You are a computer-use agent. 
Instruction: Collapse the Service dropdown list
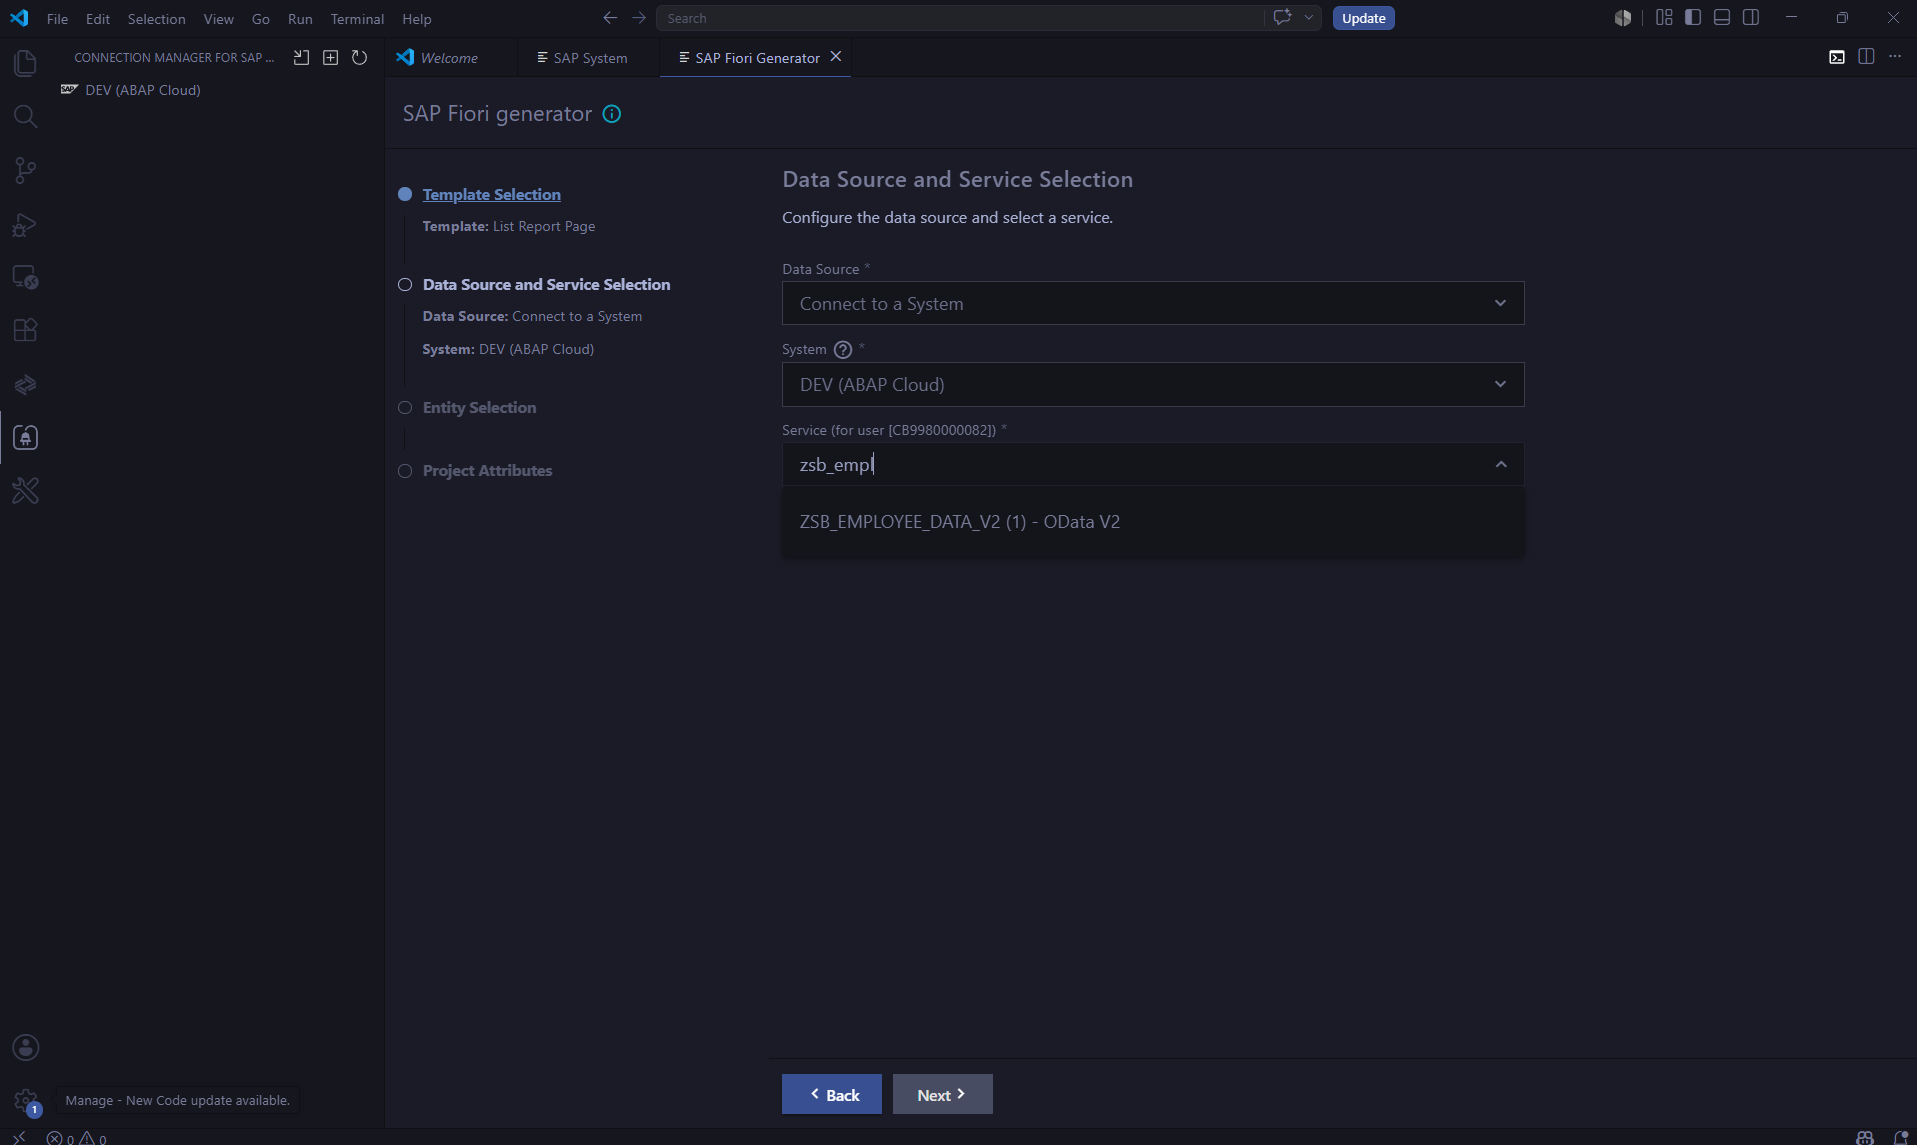1500,465
